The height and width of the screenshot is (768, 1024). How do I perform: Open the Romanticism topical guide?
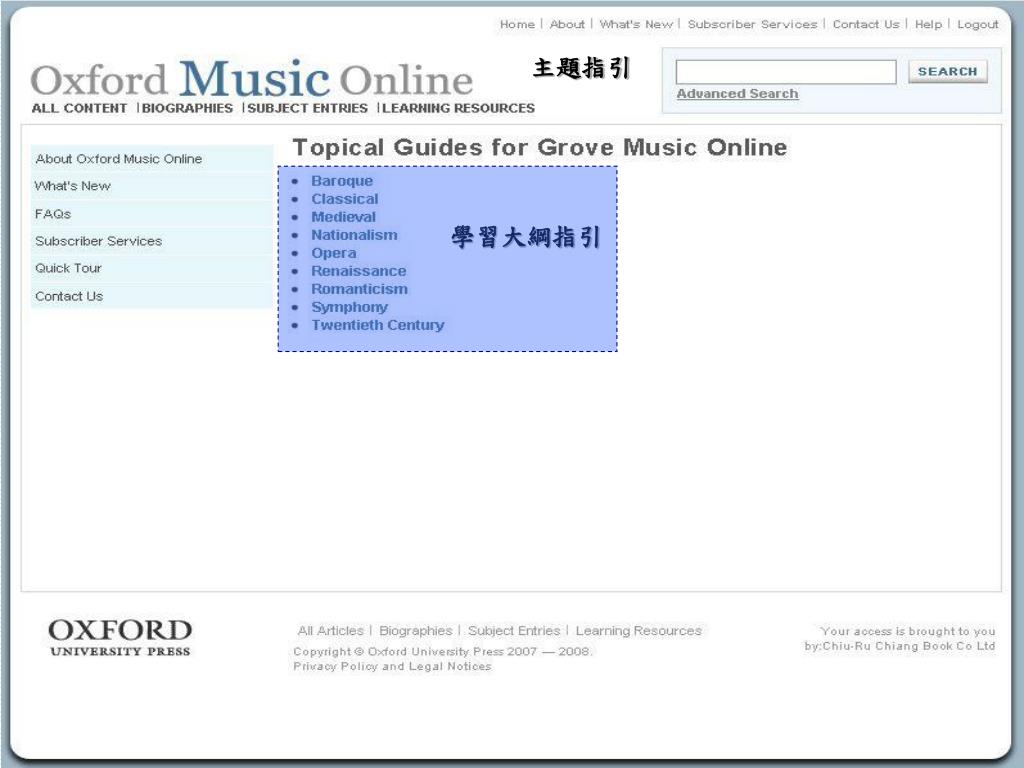coord(359,289)
